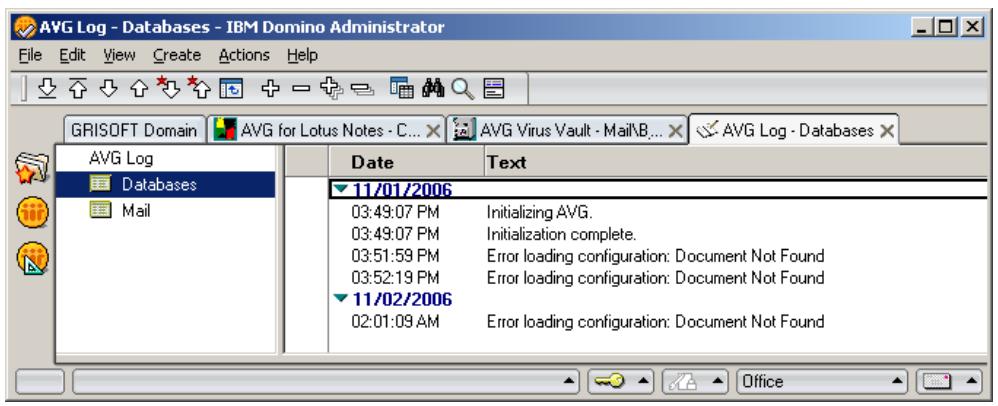The image size is (998, 406).
Task: Click the Mail view icon in navigator
Action: click(x=101, y=210)
